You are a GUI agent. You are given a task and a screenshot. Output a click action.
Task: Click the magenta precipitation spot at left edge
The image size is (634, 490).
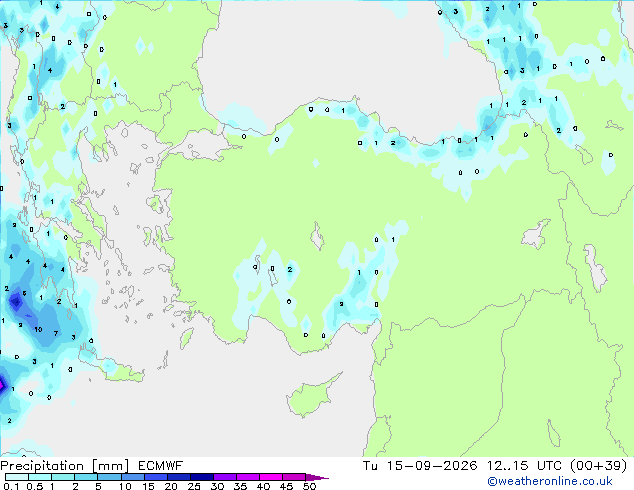(x=2, y=385)
